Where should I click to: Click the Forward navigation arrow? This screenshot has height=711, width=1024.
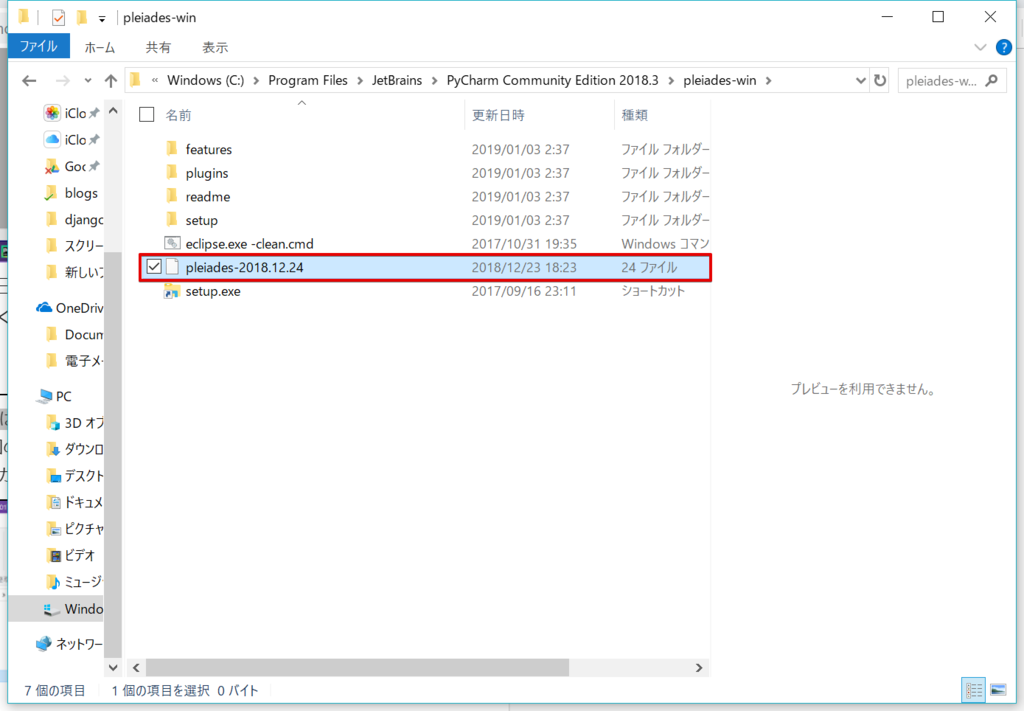point(63,81)
